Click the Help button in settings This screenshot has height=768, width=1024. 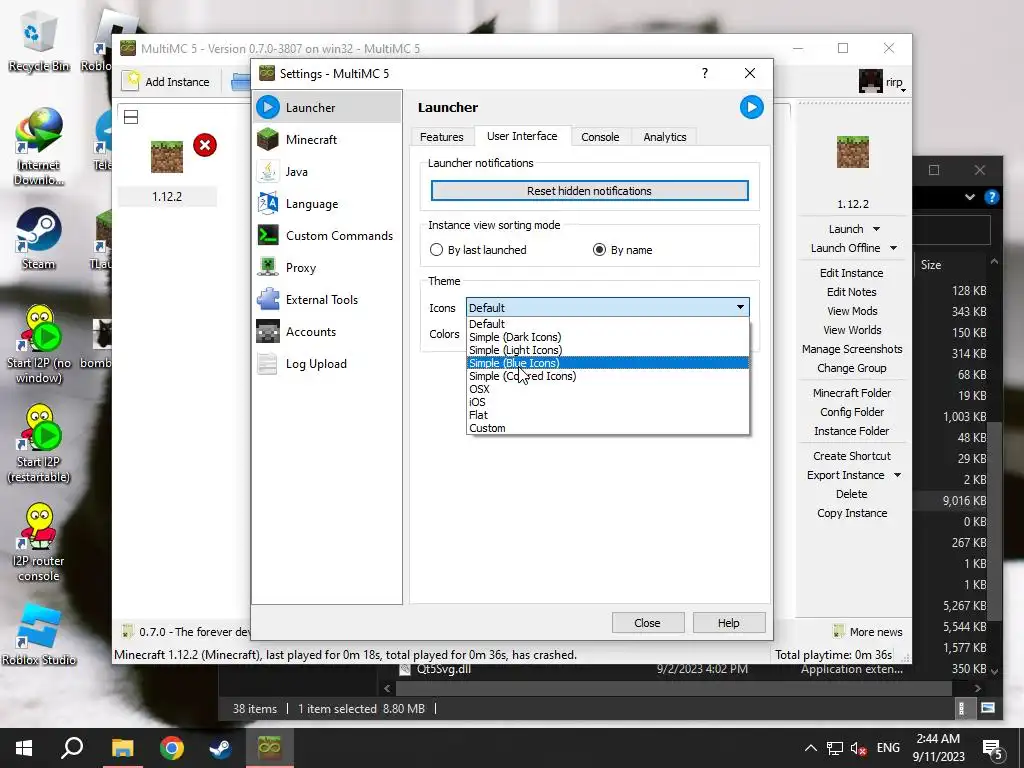tap(729, 623)
